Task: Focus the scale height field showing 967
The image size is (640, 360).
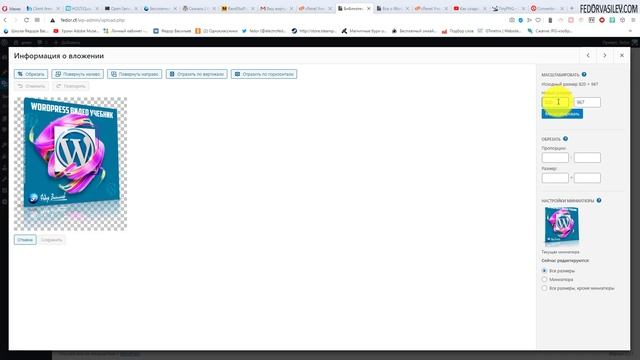Action: (587, 102)
